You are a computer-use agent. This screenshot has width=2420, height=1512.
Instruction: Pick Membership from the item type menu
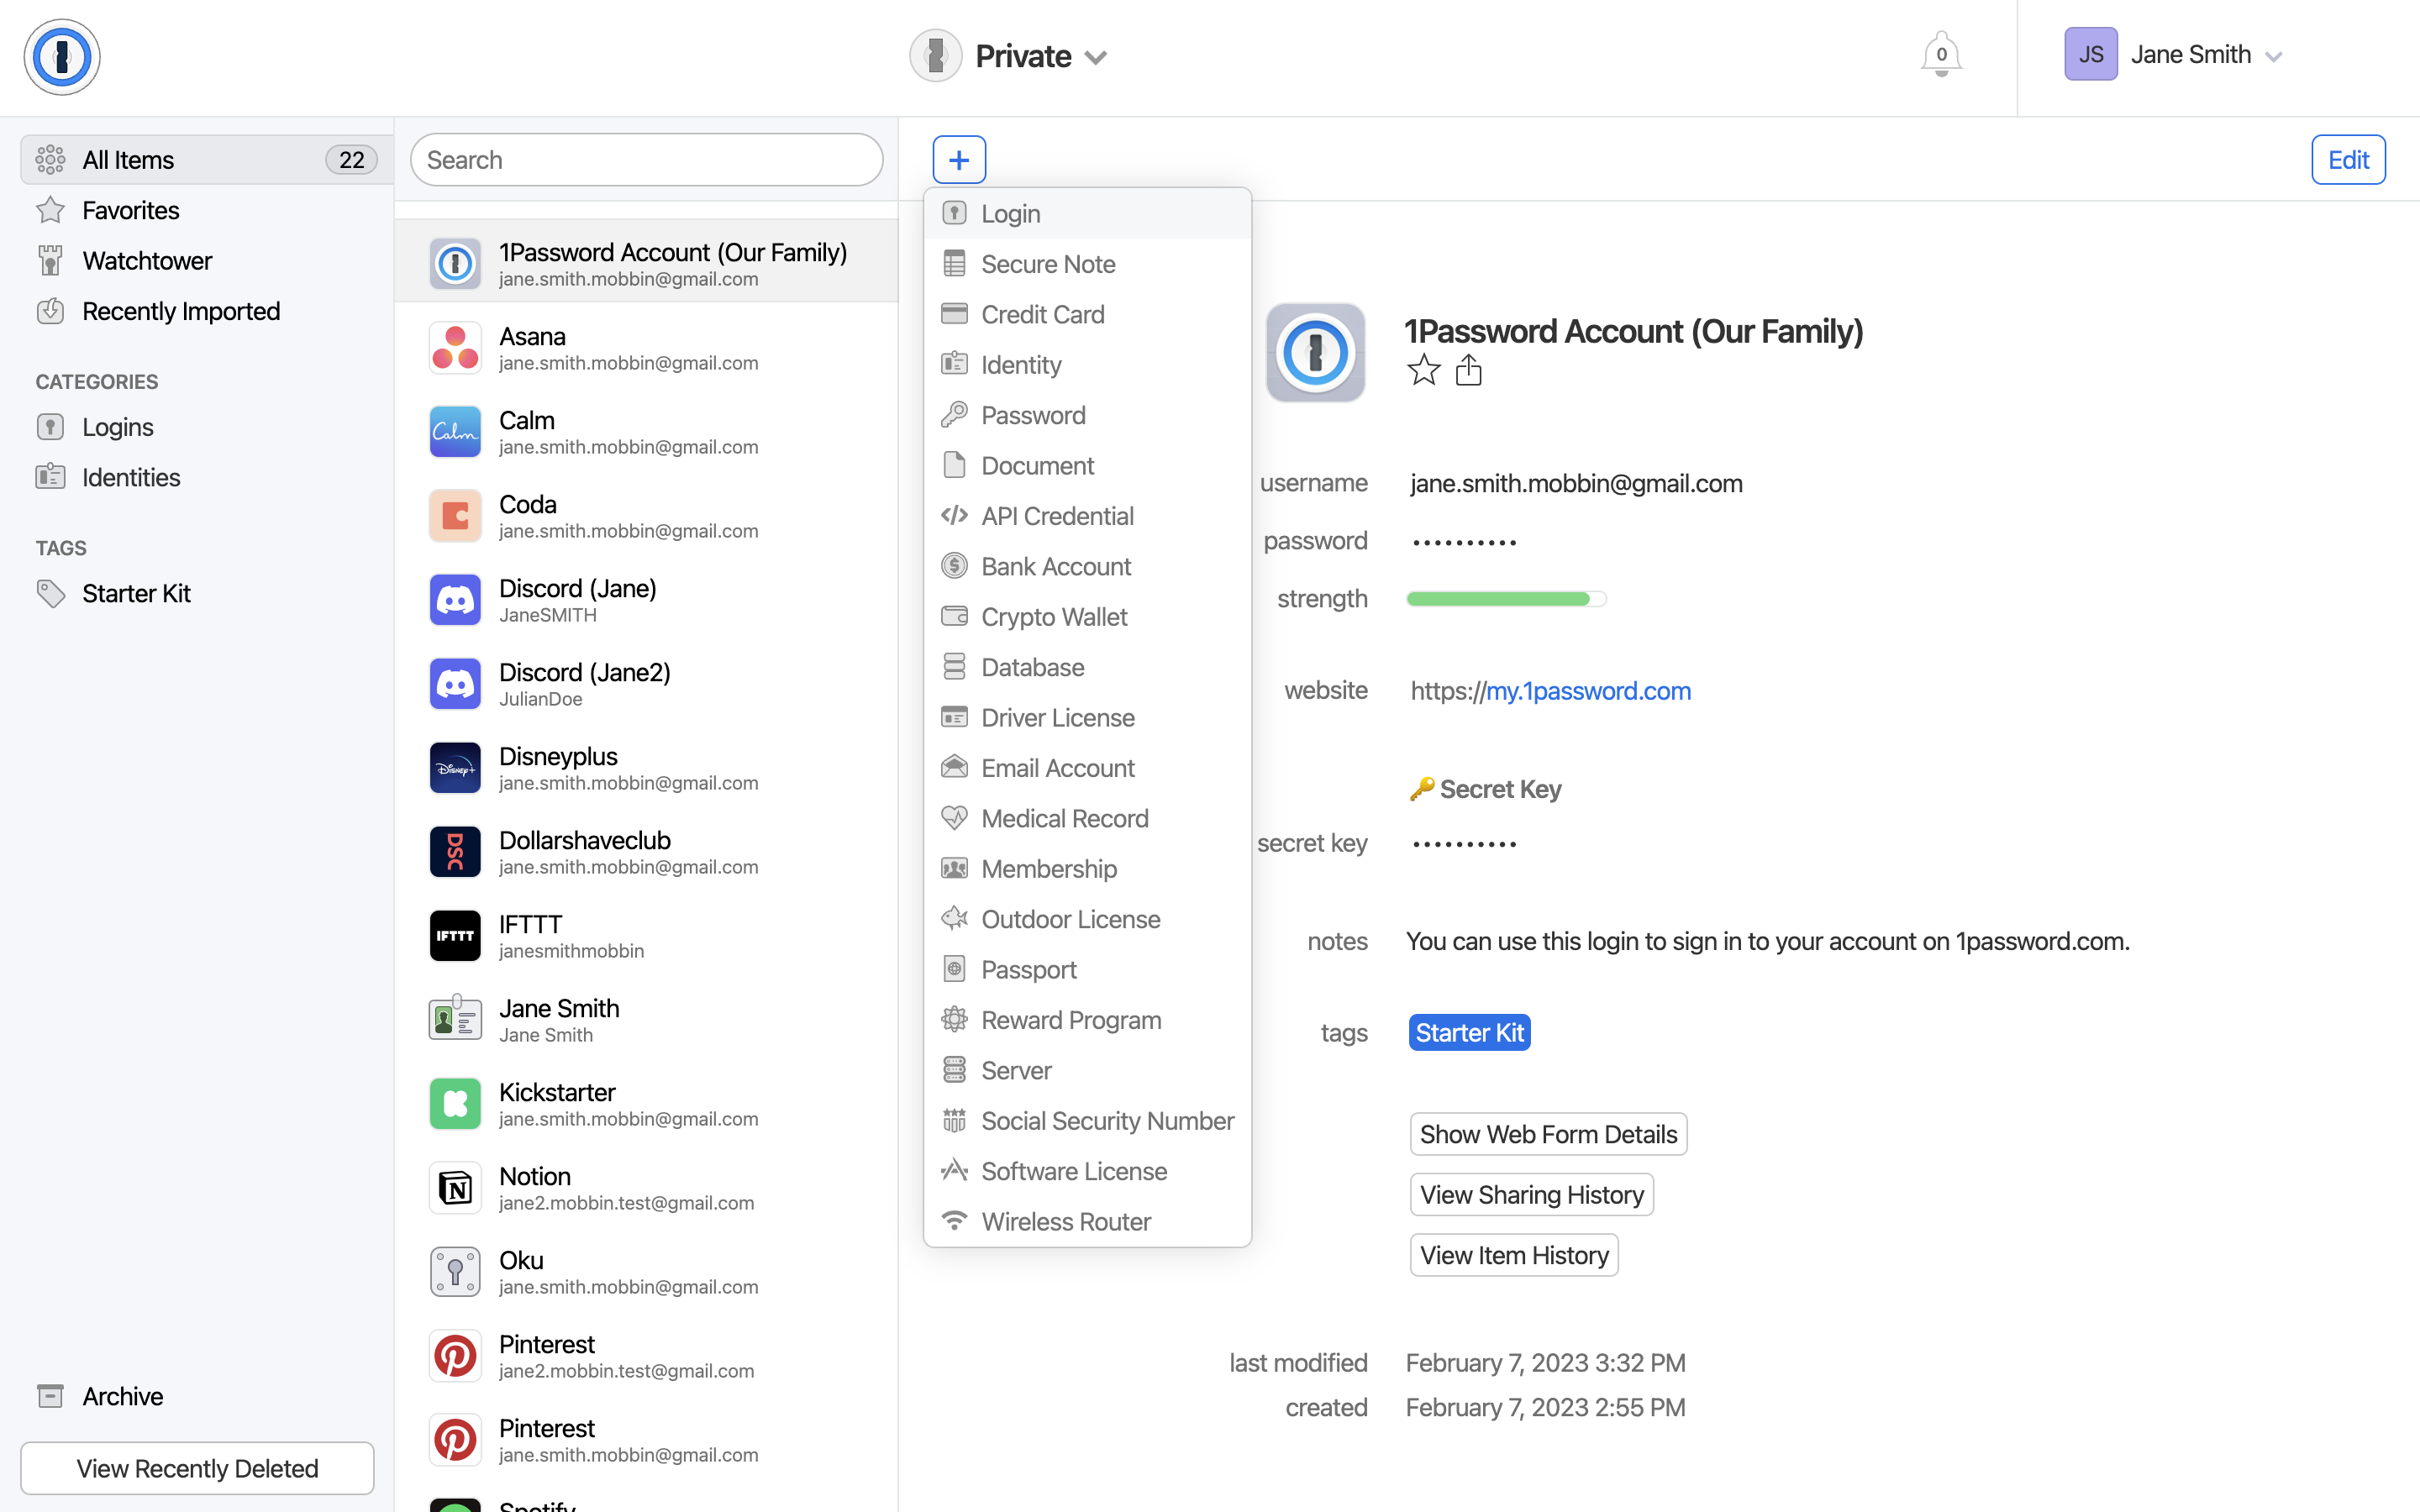point(1087,869)
